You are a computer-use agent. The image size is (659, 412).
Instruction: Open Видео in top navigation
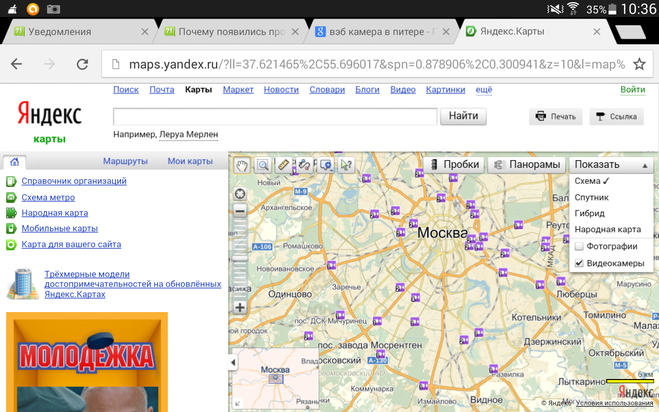(403, 90)
